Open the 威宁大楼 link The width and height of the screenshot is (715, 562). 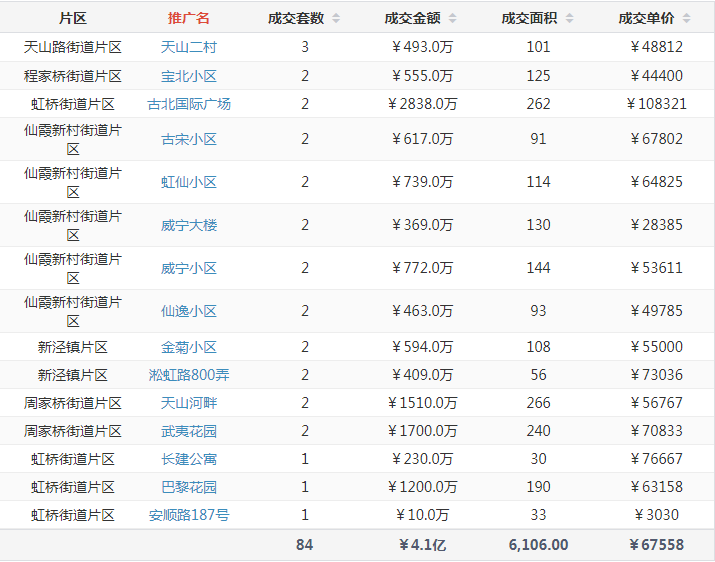click(189, 225)
